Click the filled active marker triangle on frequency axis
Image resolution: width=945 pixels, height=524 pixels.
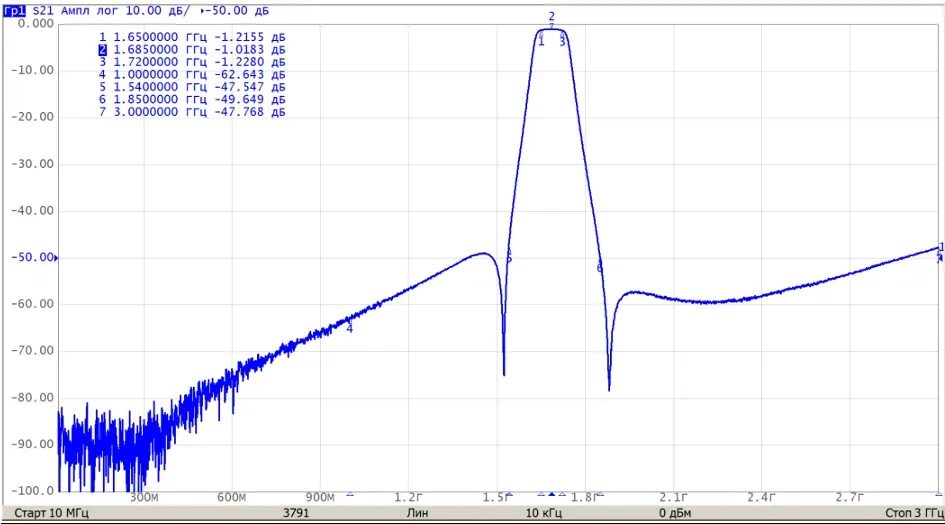[551, 494]
